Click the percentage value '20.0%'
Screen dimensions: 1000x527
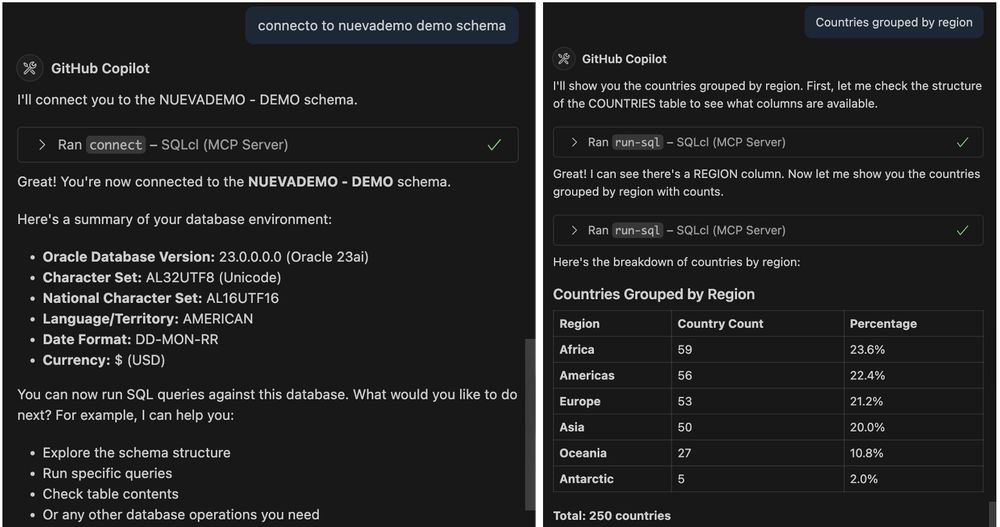pyautogui.click(x=867, y=427)
